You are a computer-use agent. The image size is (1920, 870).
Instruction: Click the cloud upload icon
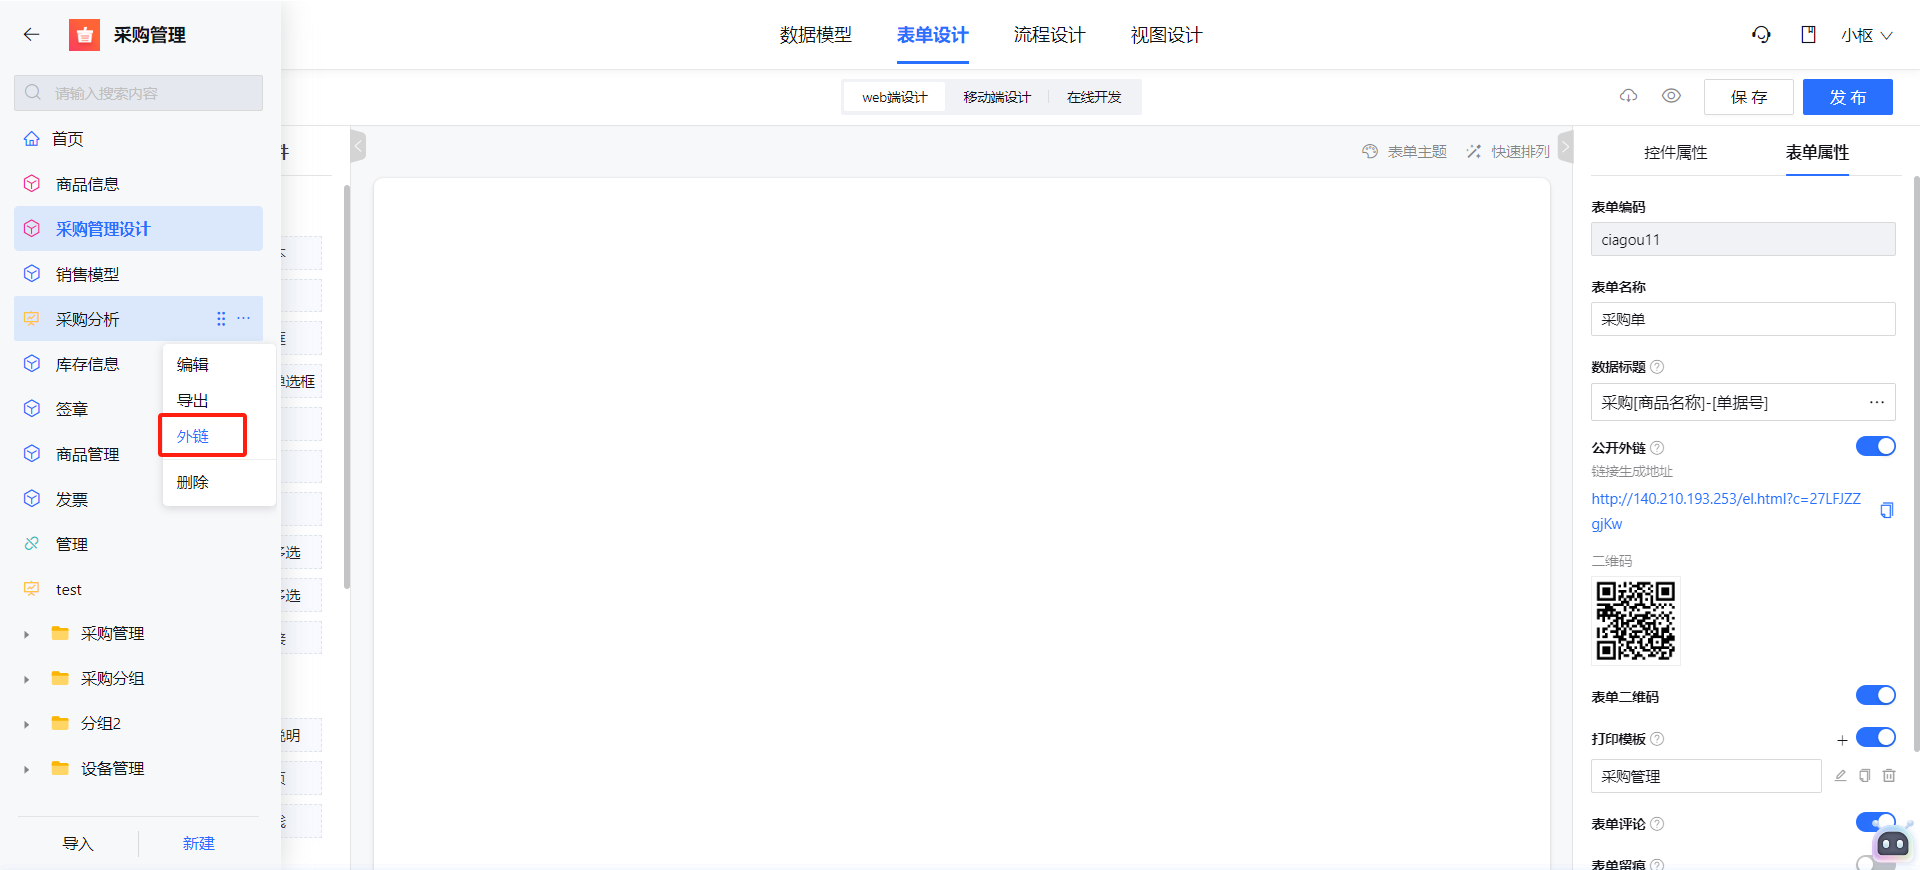click(x=1628, y=96)
